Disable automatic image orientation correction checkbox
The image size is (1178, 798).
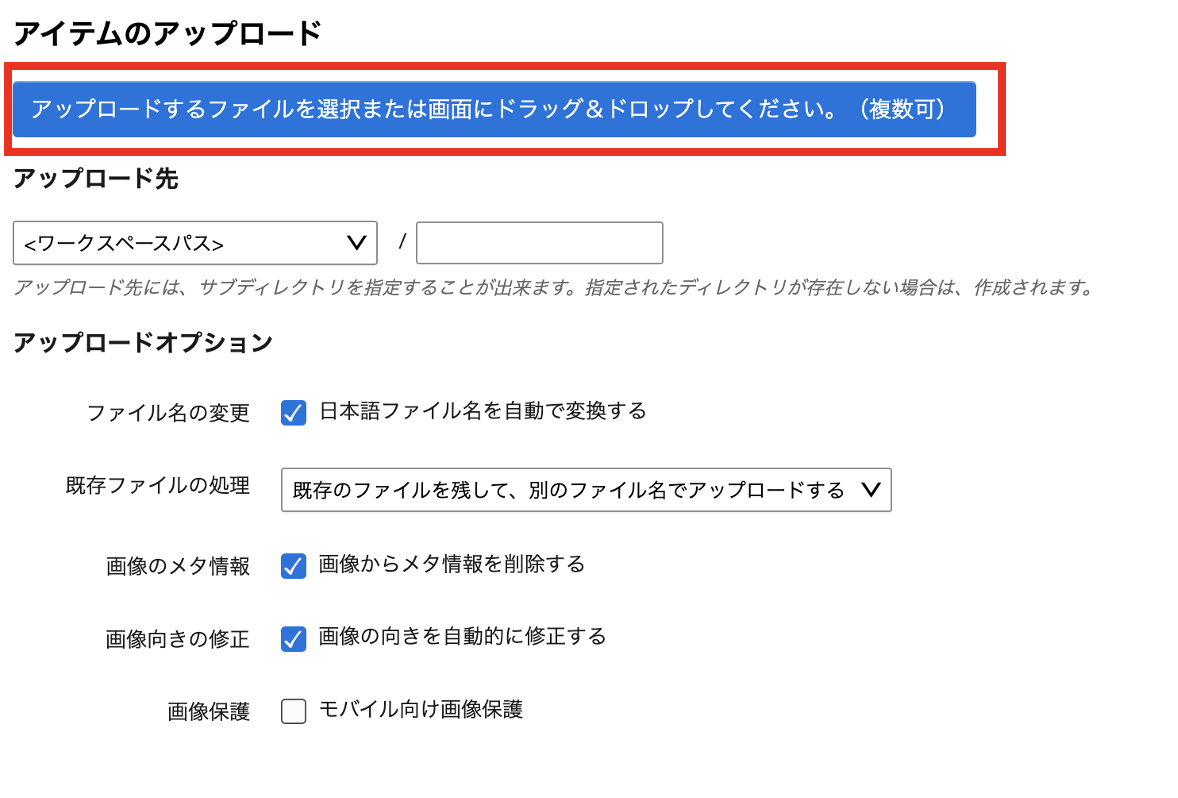click(x=292, y=639)
